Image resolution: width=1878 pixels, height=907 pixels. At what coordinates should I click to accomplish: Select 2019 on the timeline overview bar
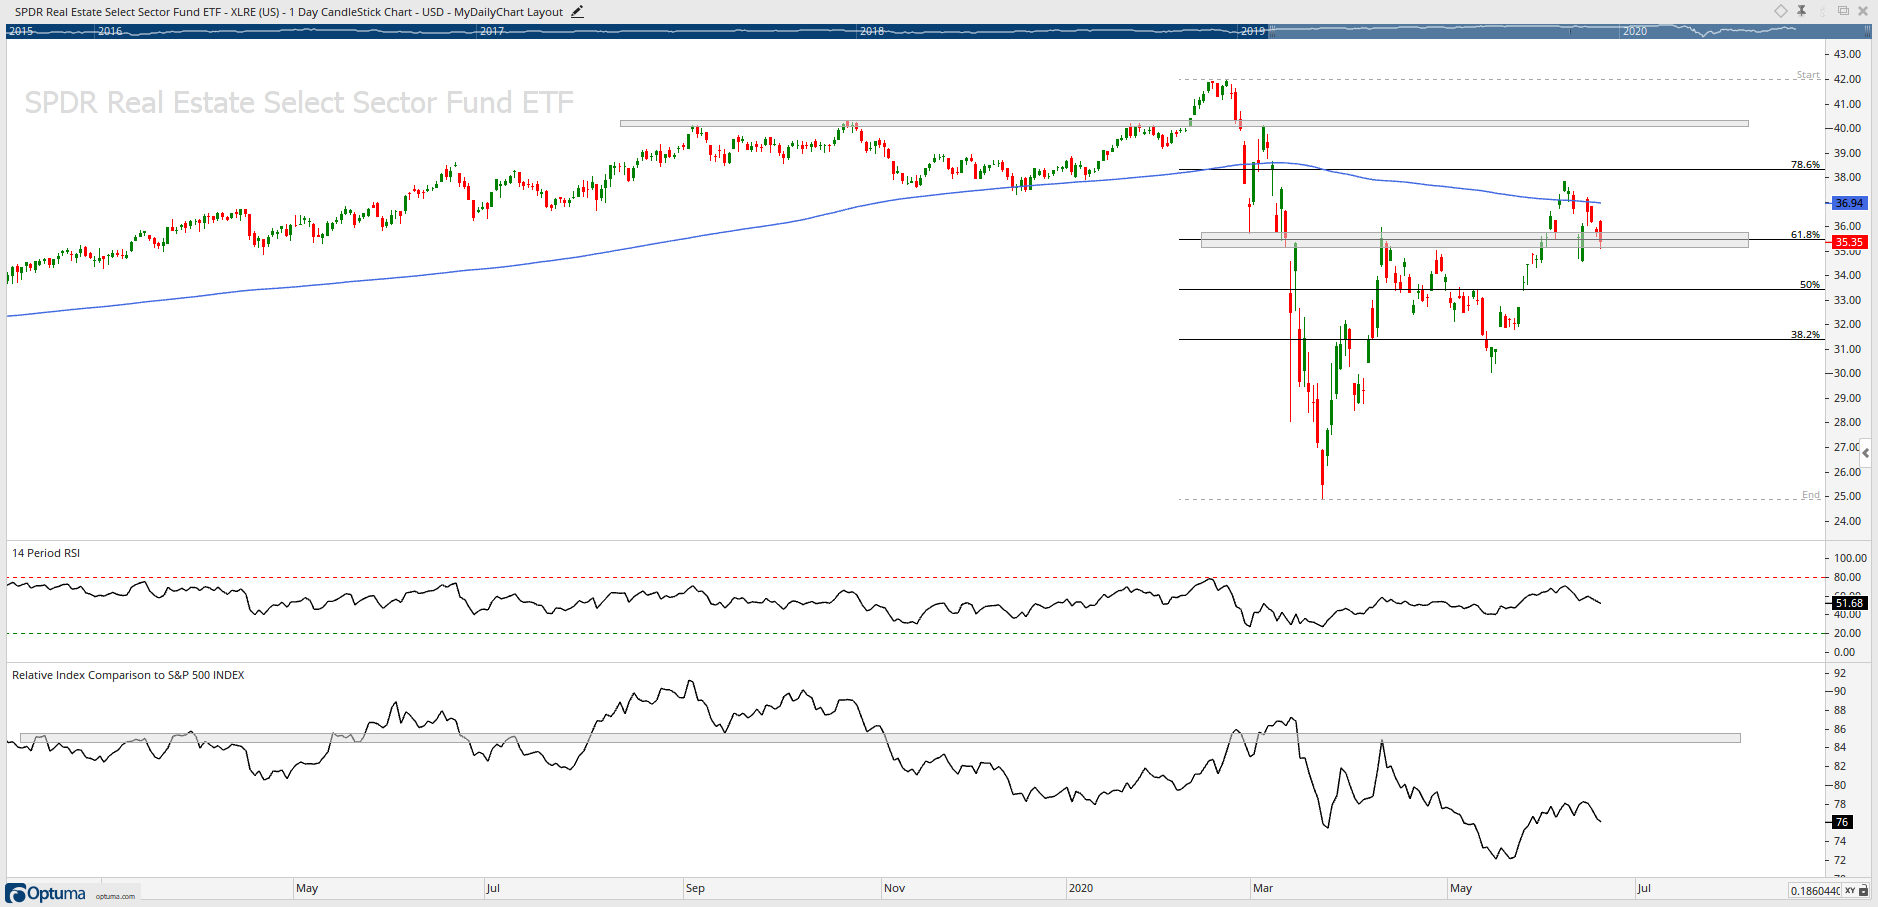(1253, 31)
